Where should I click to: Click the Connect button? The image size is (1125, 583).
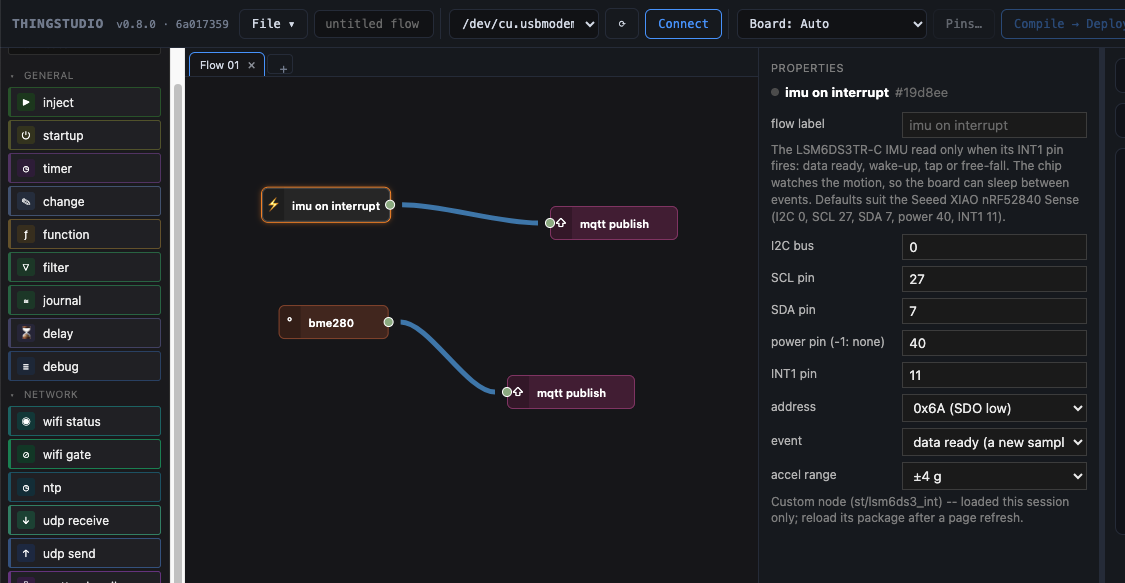[683, 24]
